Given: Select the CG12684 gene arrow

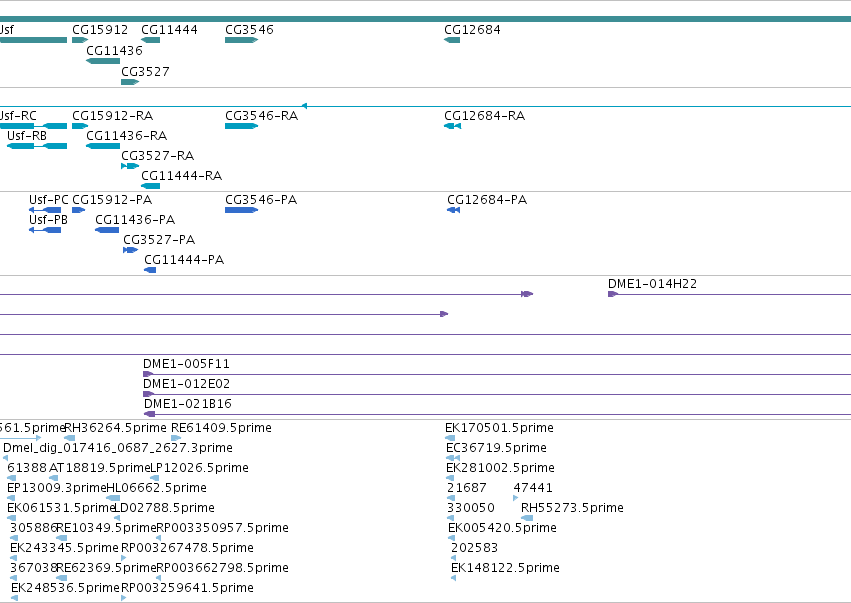Looking at the screenshot, I should click(452, 40).
